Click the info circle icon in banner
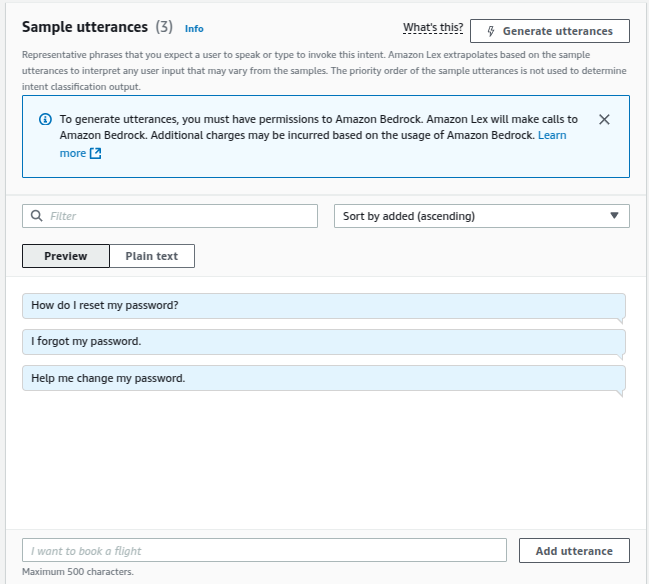Screen dimensions: 649x584 [45, 120]
